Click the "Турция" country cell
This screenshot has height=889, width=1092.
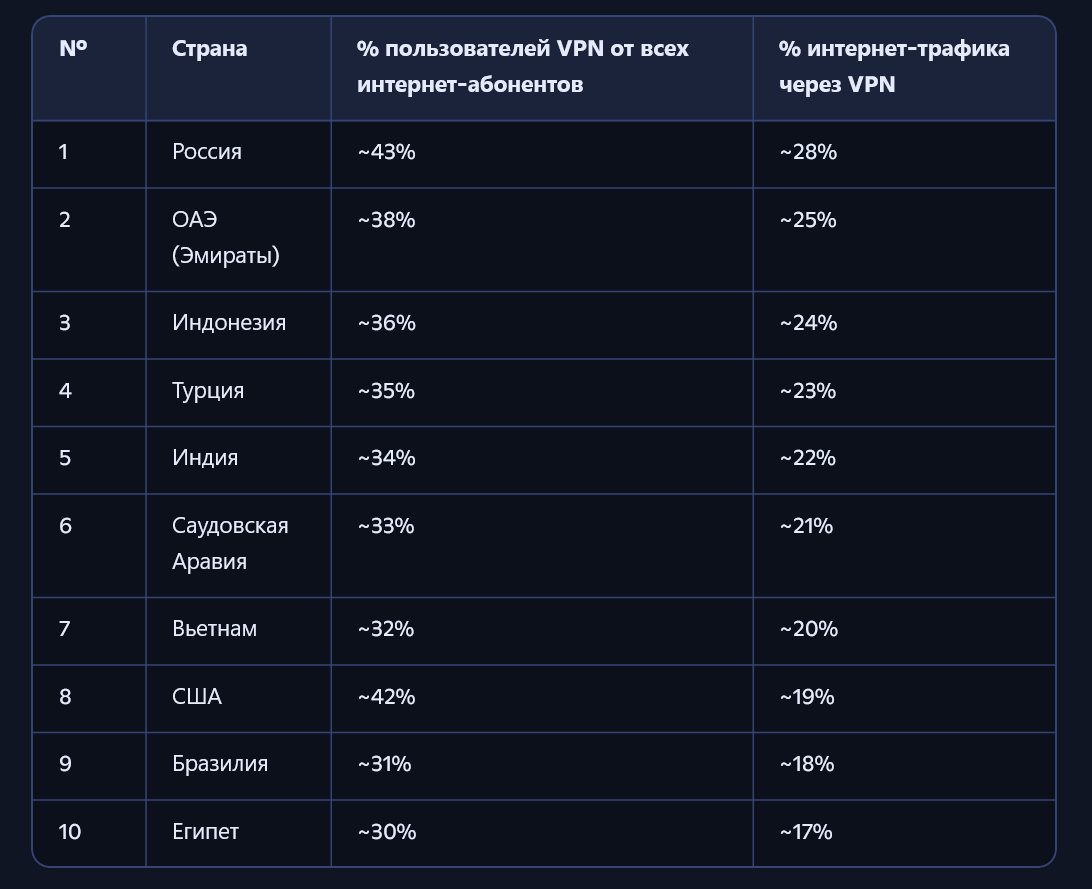[x=208, y=391]
